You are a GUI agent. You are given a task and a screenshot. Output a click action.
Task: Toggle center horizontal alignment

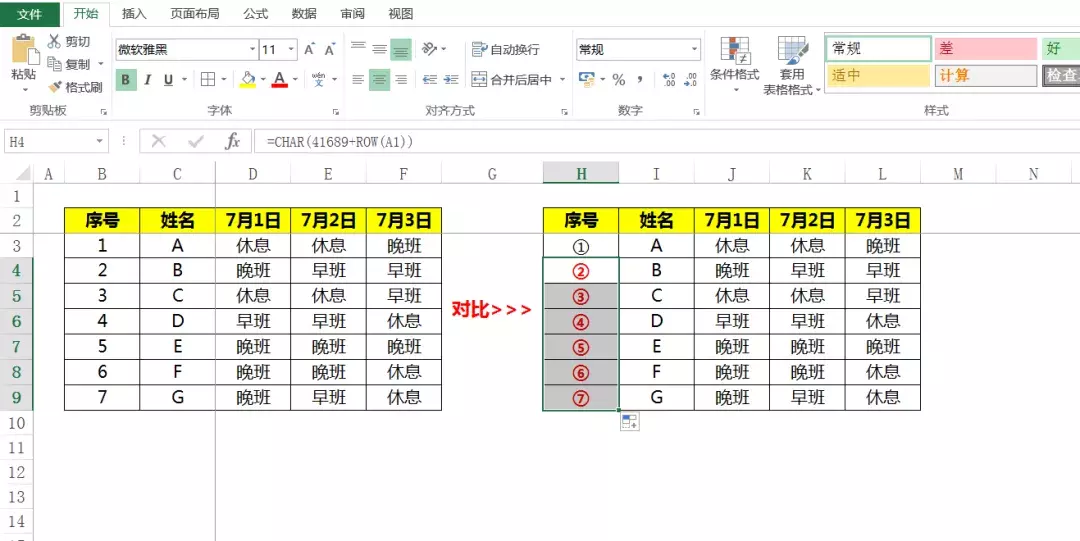379,80
